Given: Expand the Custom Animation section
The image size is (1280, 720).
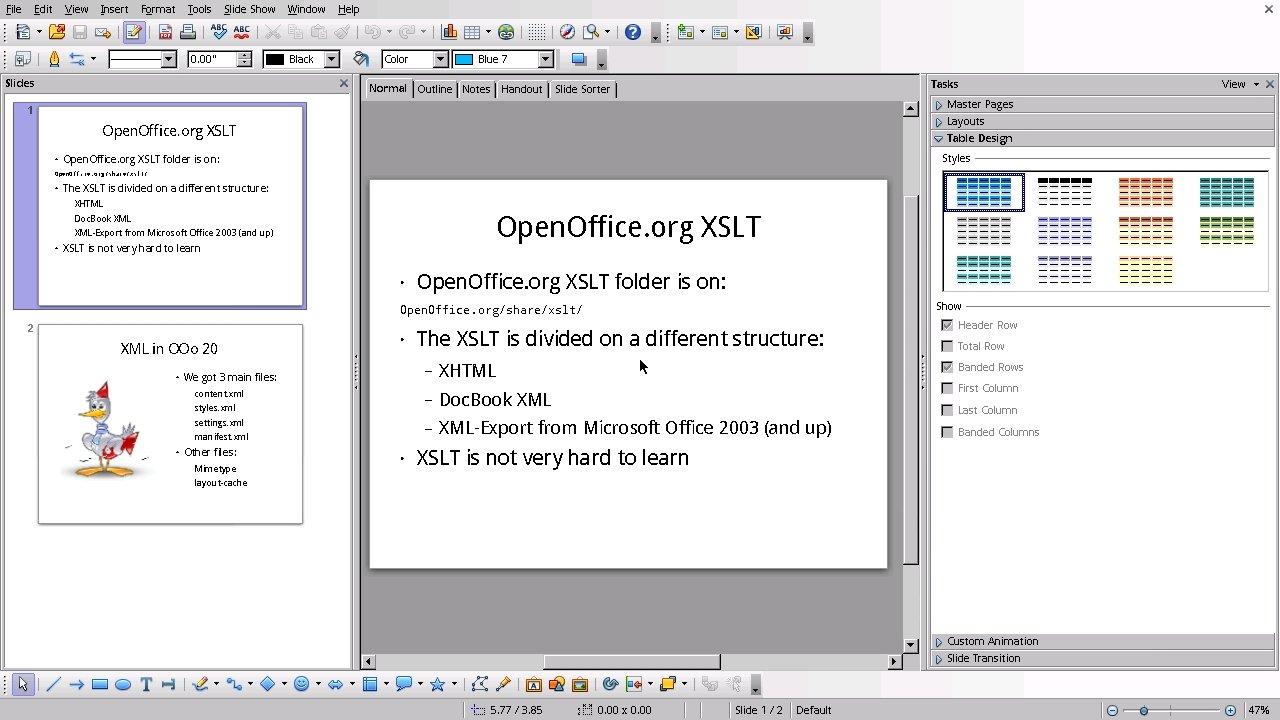Looking at the screenshot, I should click(x=1103, y=641).
